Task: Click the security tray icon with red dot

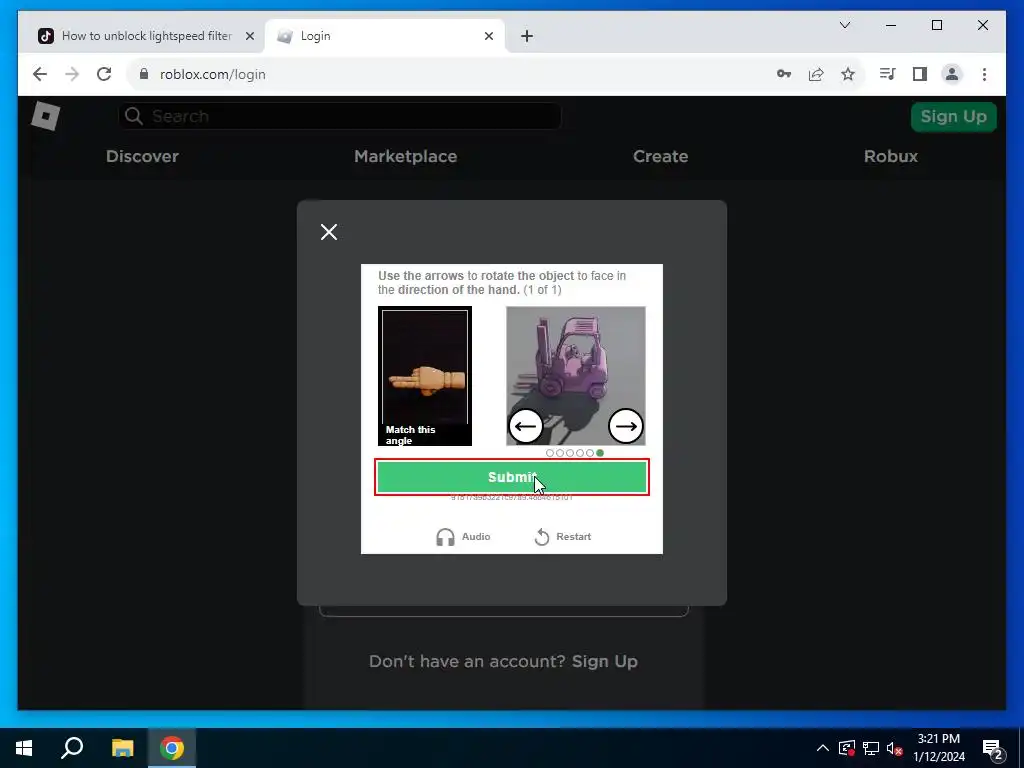Action: [x=847, y=748]
